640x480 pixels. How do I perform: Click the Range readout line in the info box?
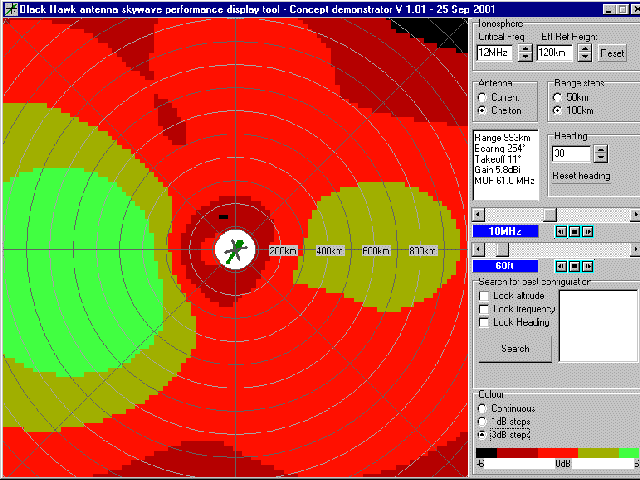(502, 138)
